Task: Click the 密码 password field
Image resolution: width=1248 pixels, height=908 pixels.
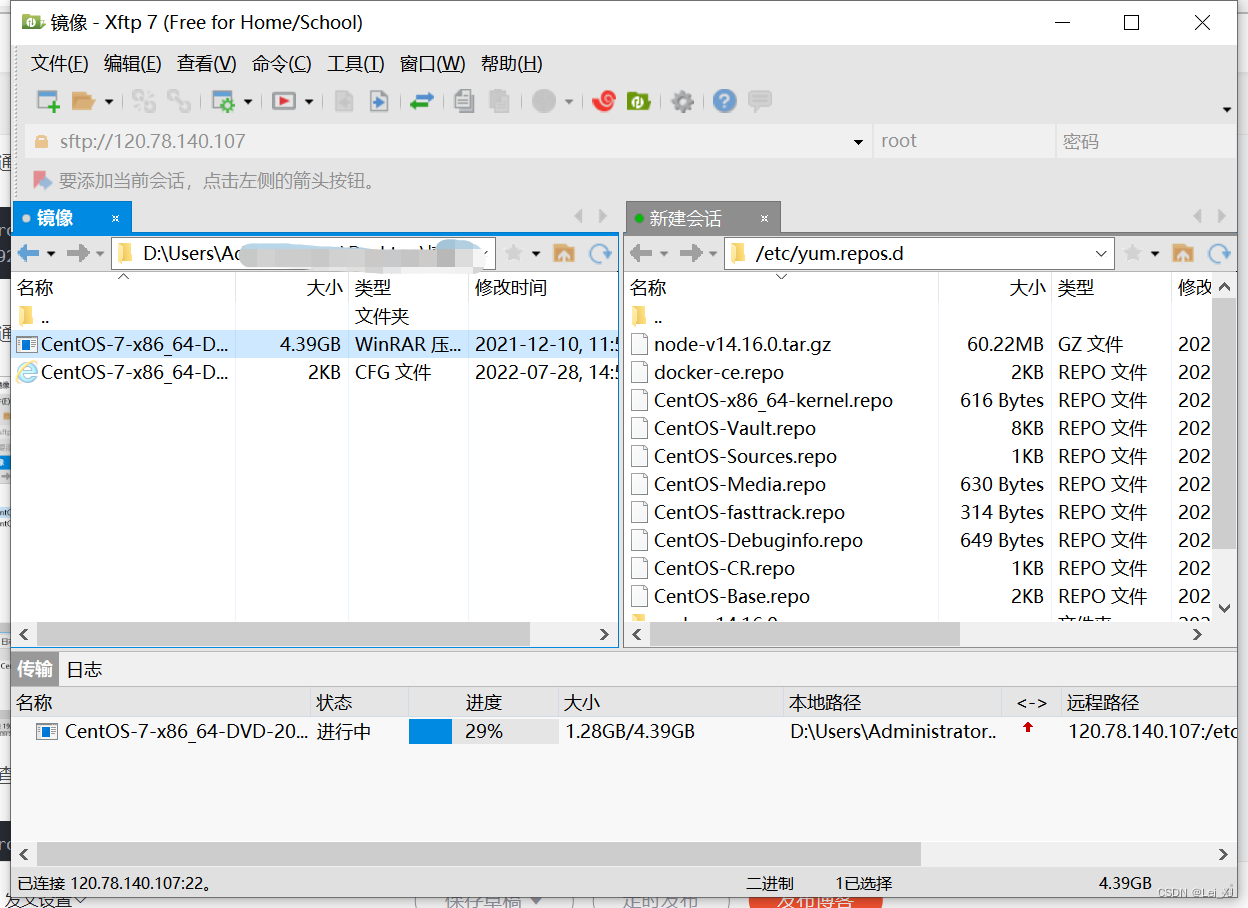Action: (1145, 141)
